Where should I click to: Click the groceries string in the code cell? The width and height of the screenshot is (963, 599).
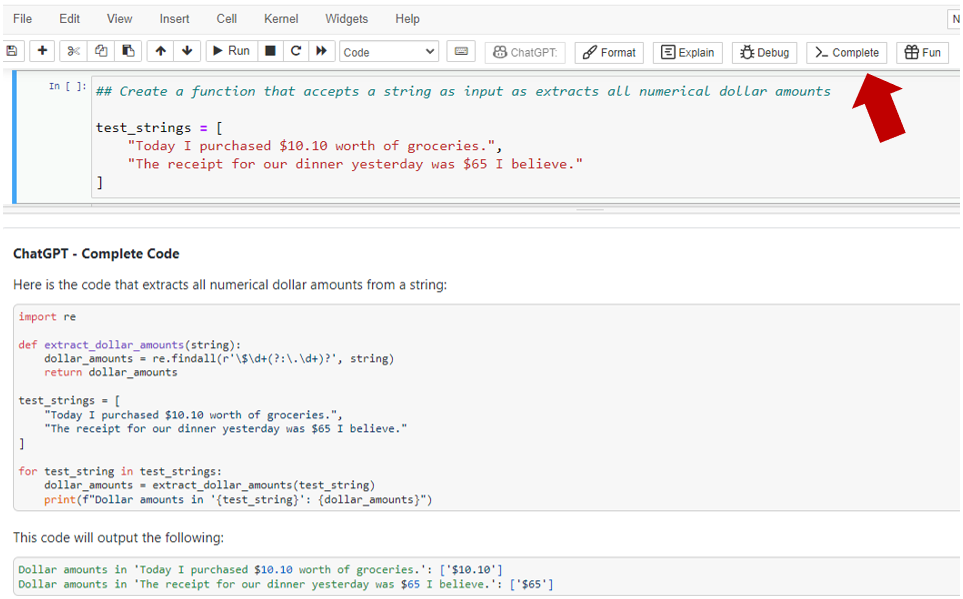point(314,146)
